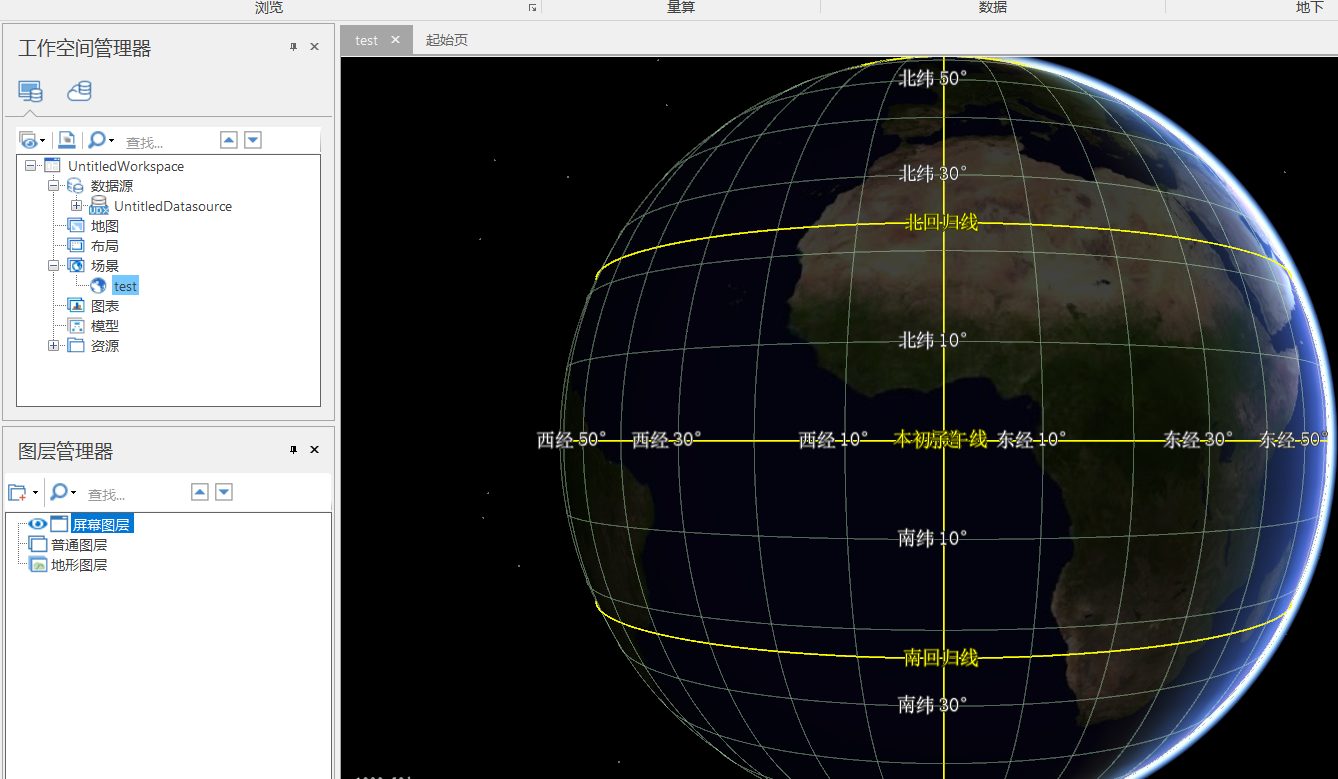Open the 浏览 group dialog launcher
The width and height of the screenshot is (1338, 779).
(533, 8)
